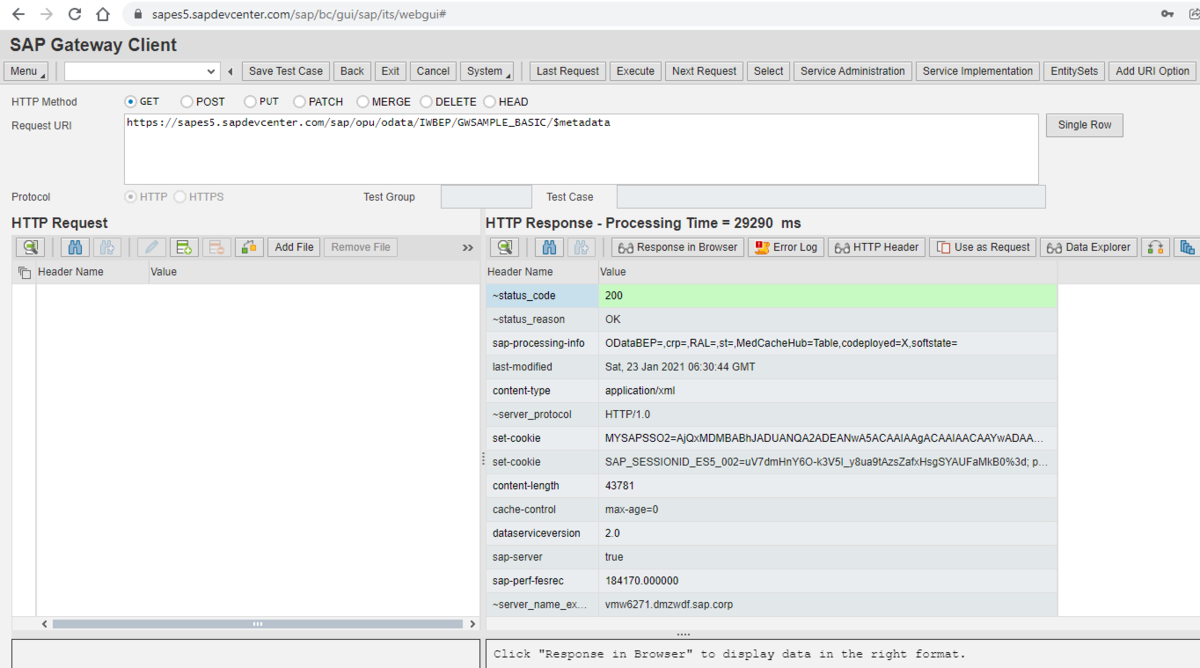Click Find Next icon in HTTP Request toolbar

pyautogui.click(x=106, y=247)
